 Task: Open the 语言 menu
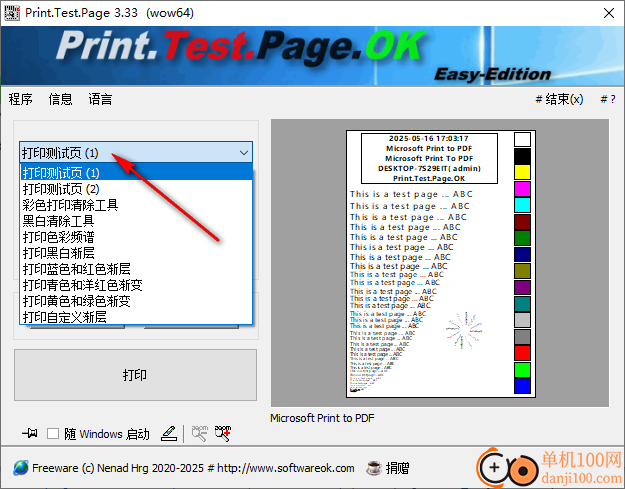coord(100,99)
